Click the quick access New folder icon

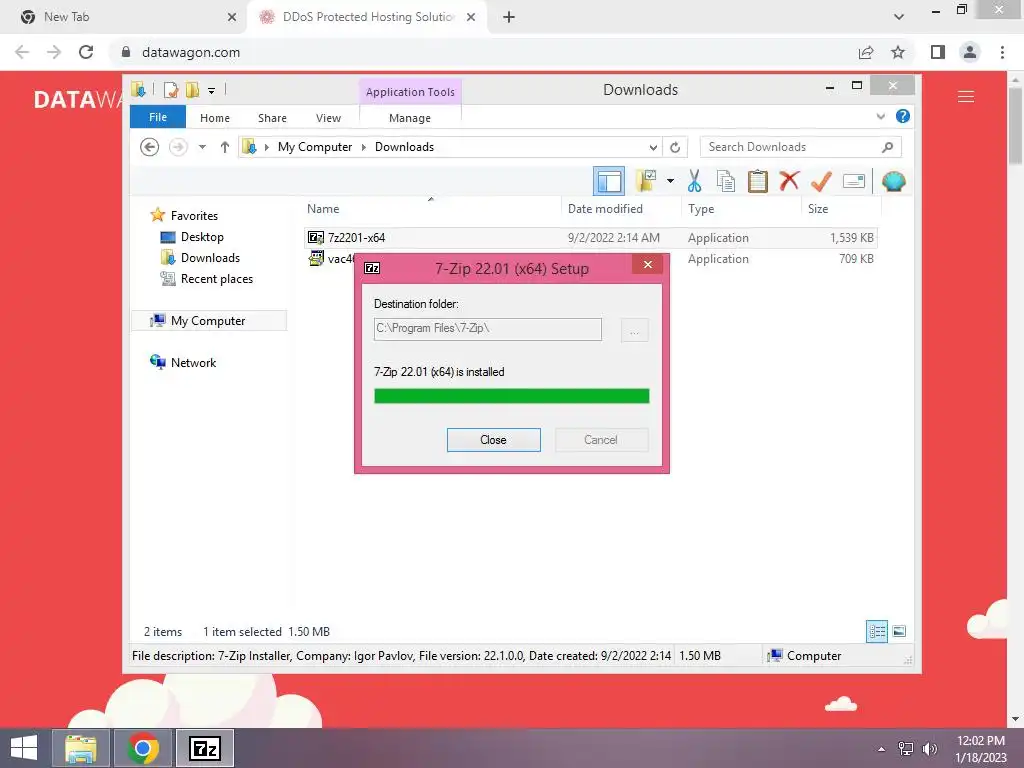point(192,90)
